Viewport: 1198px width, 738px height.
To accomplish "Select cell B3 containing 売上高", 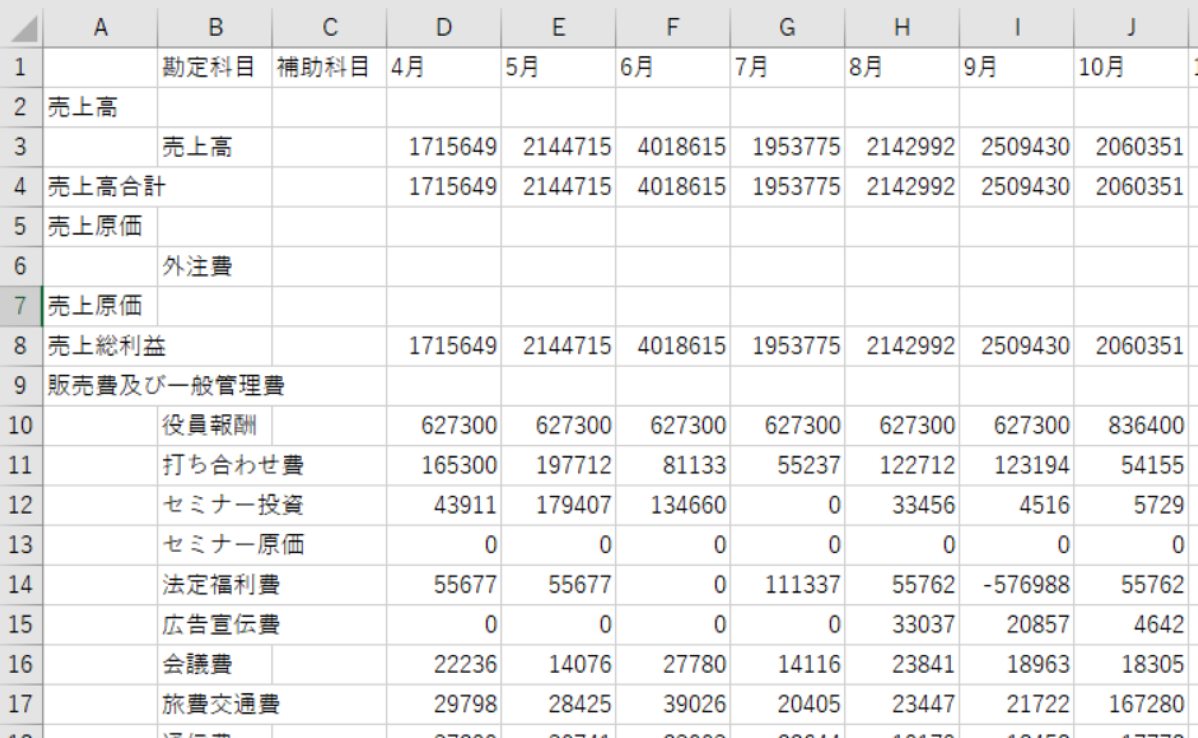I will [215, 147].
